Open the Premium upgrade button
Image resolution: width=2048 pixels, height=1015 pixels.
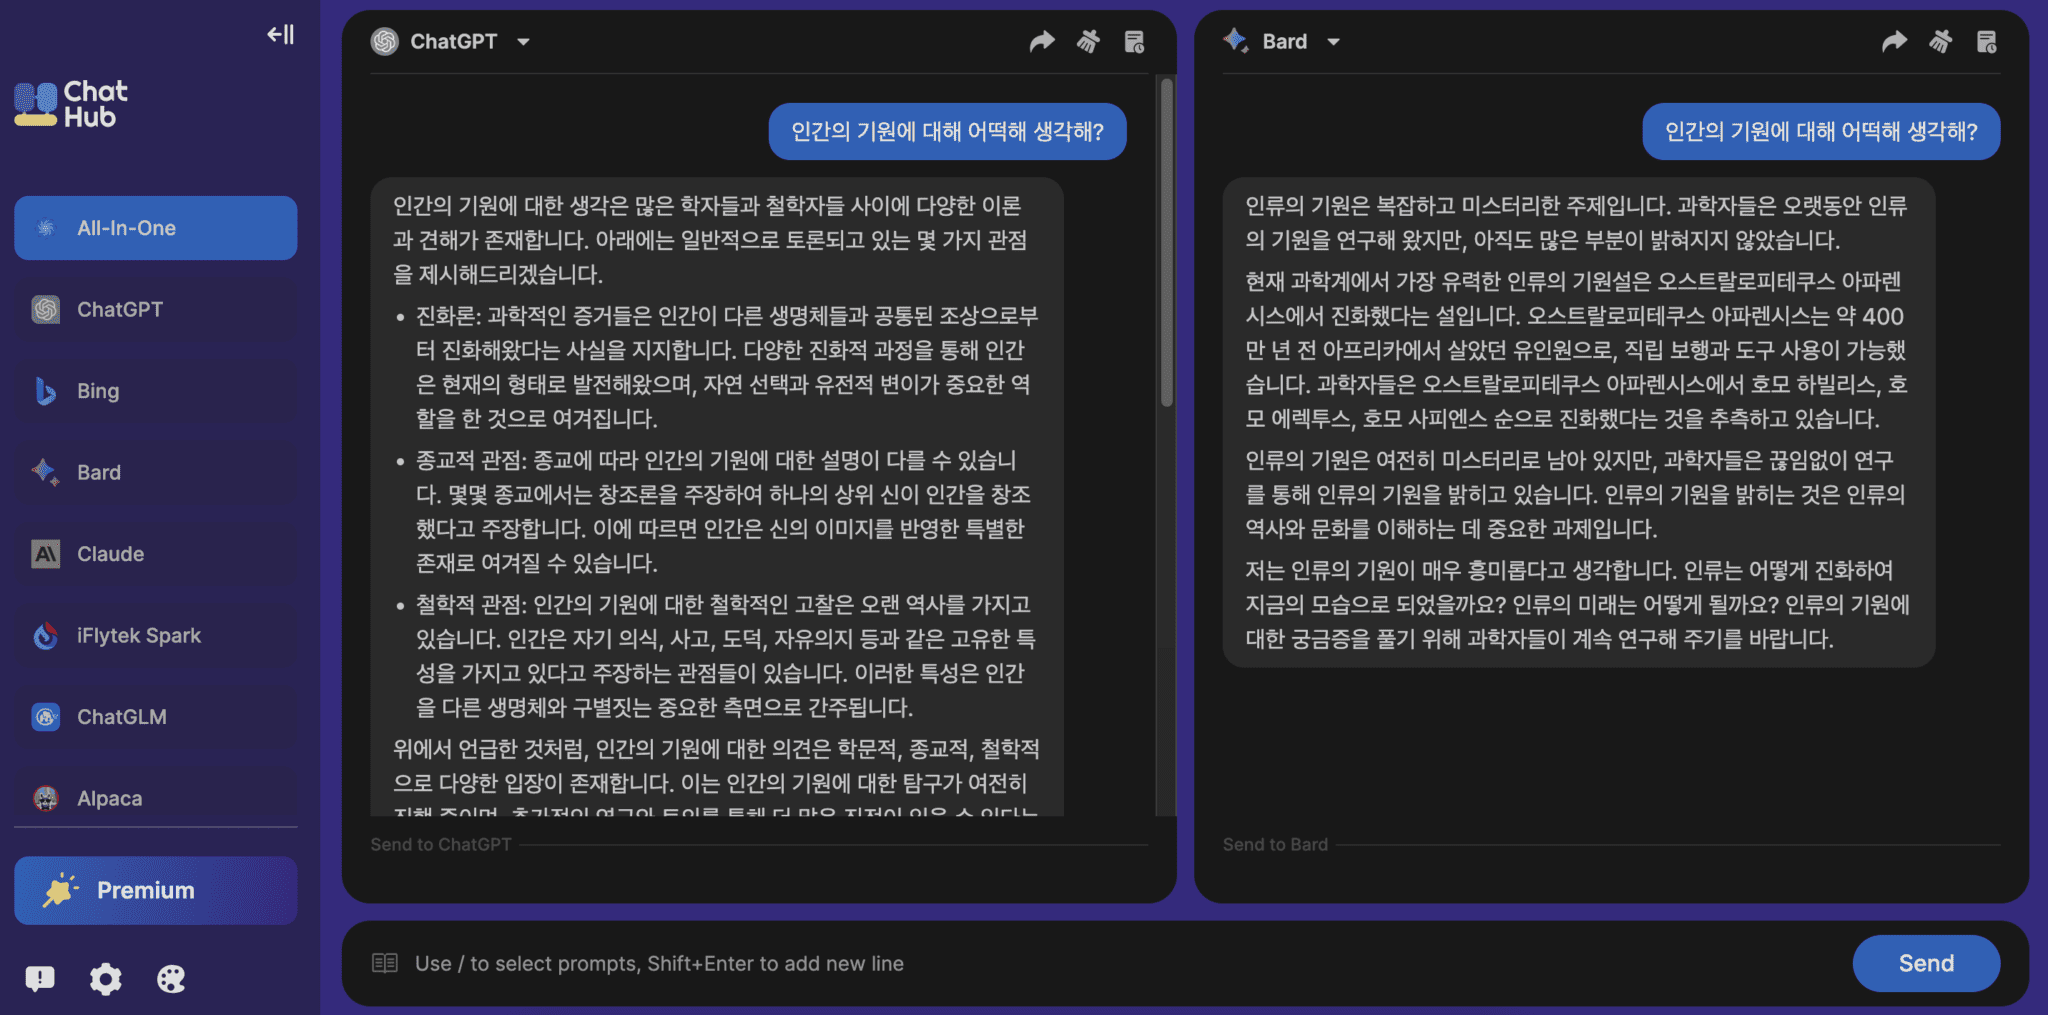click(x=155, y=890)
